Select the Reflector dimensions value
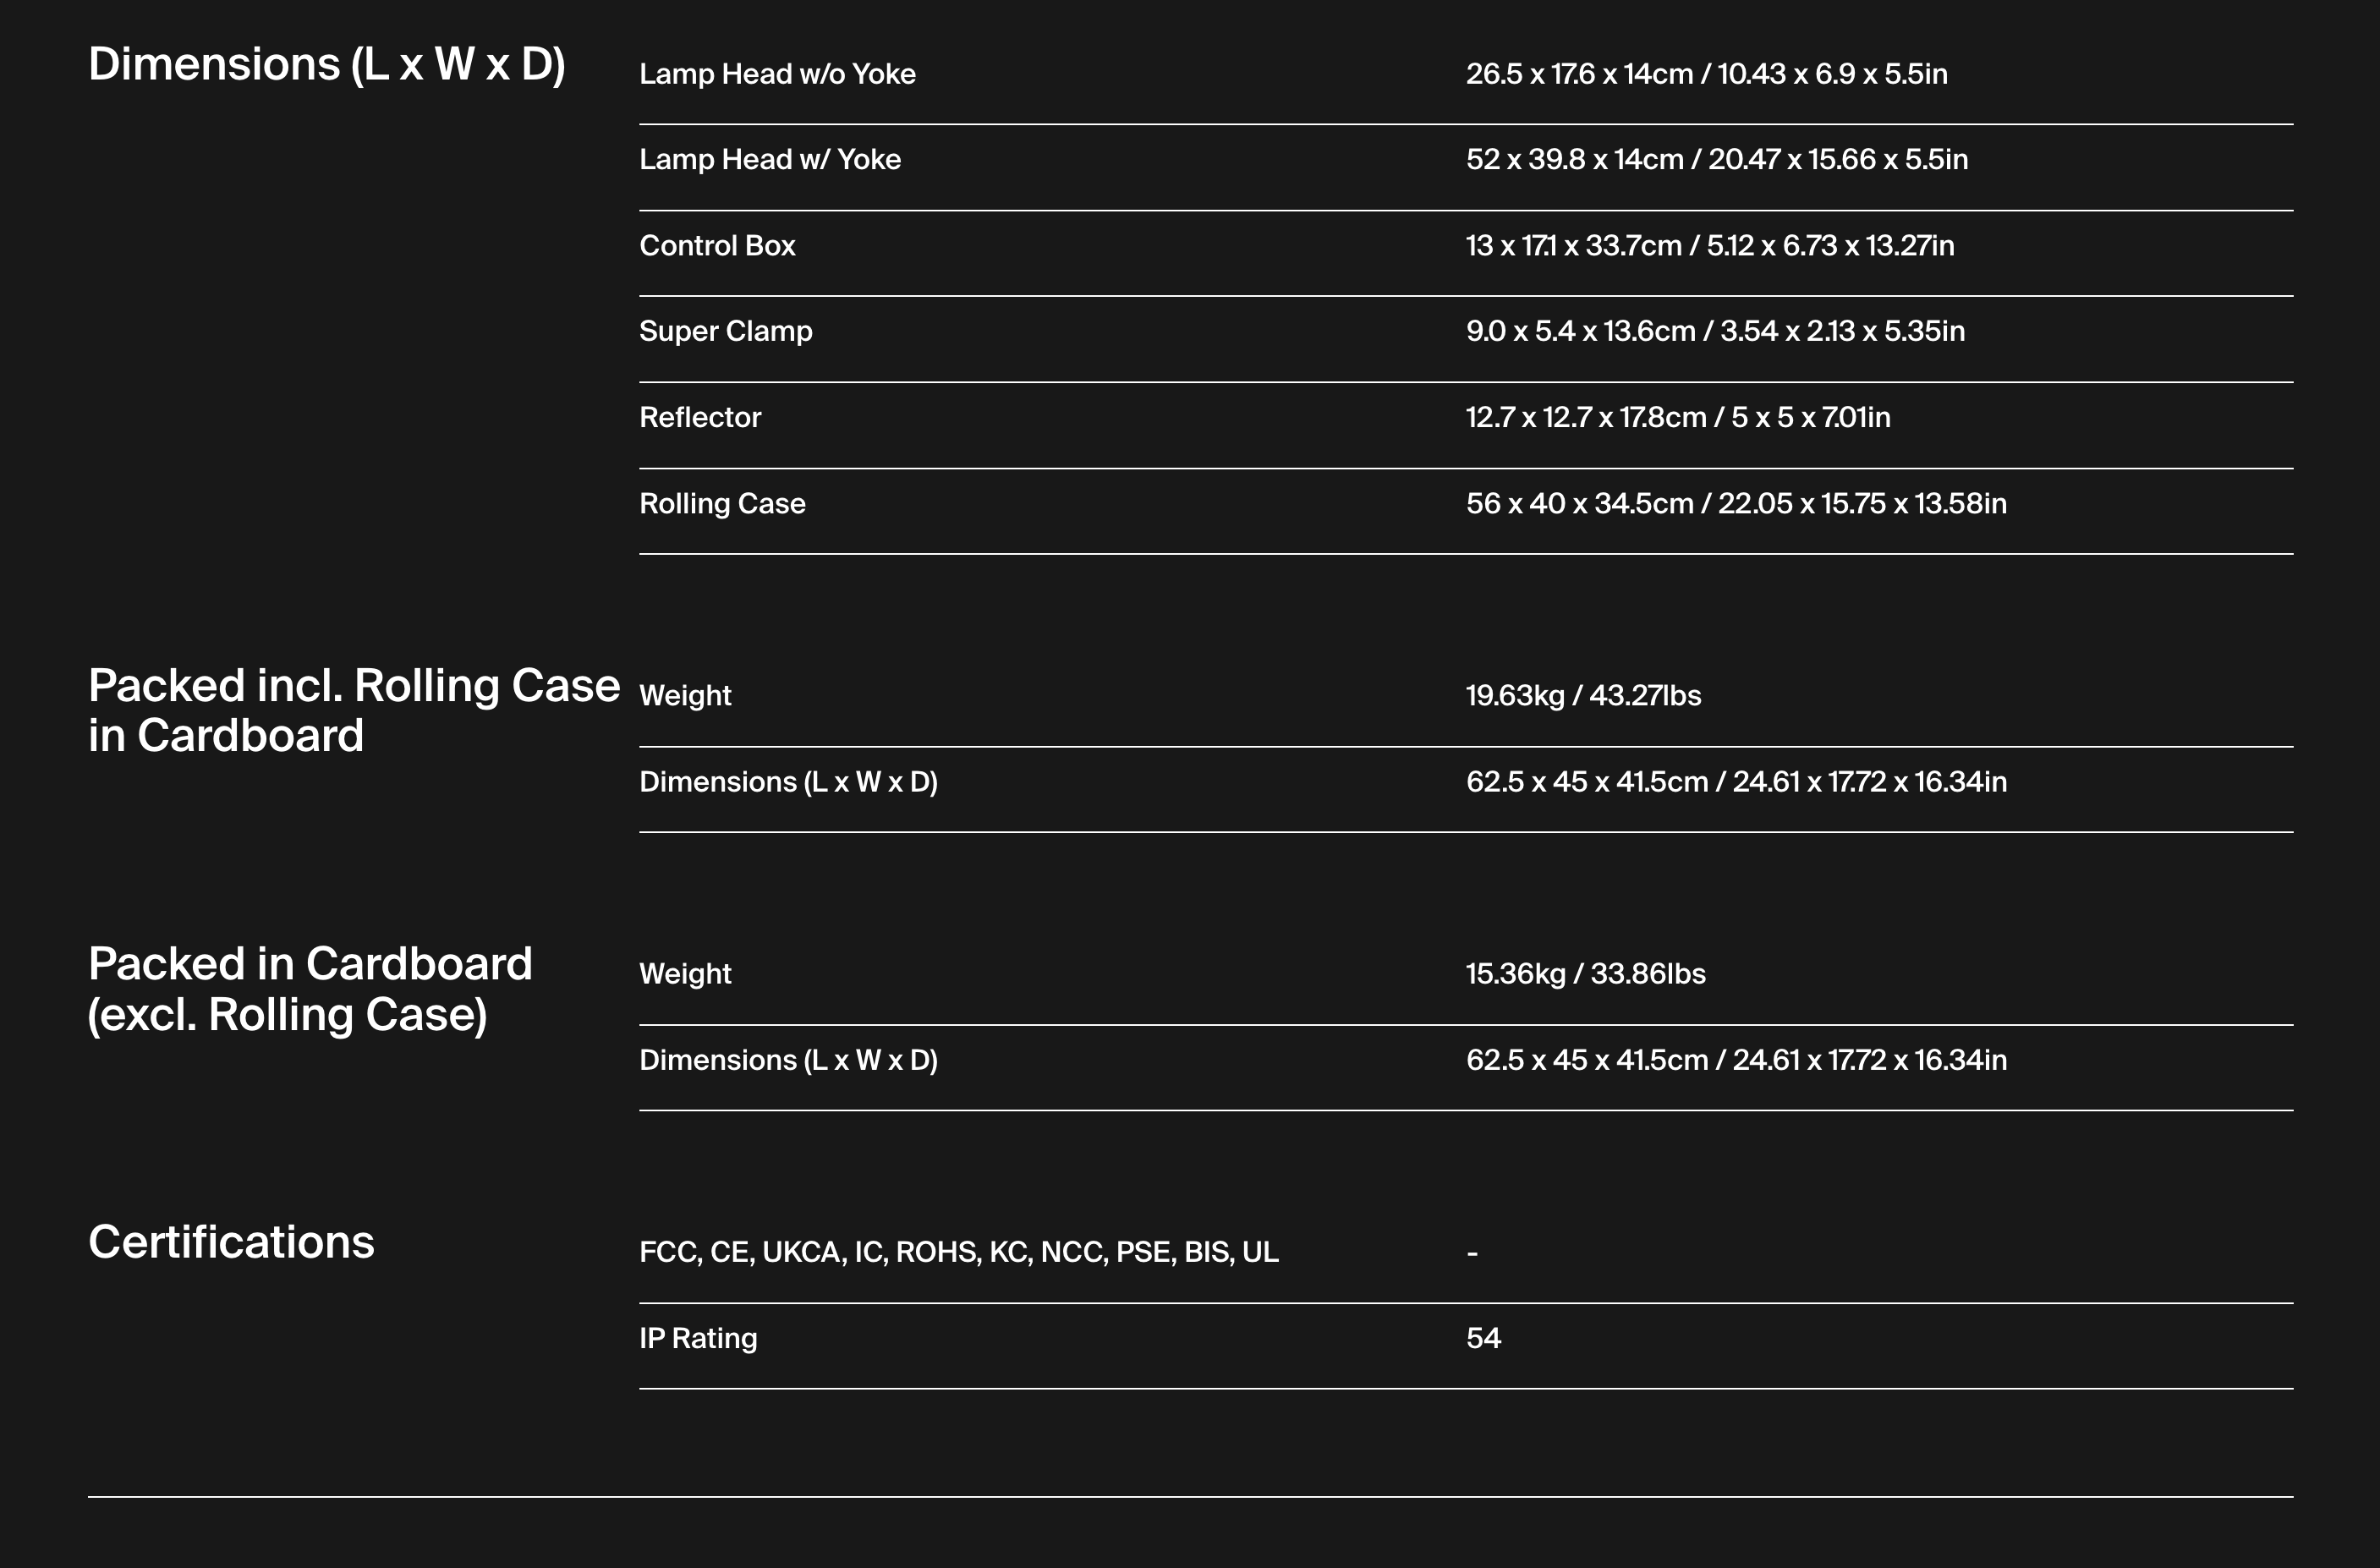The image size is (2380, 1568). (1678, 418)
